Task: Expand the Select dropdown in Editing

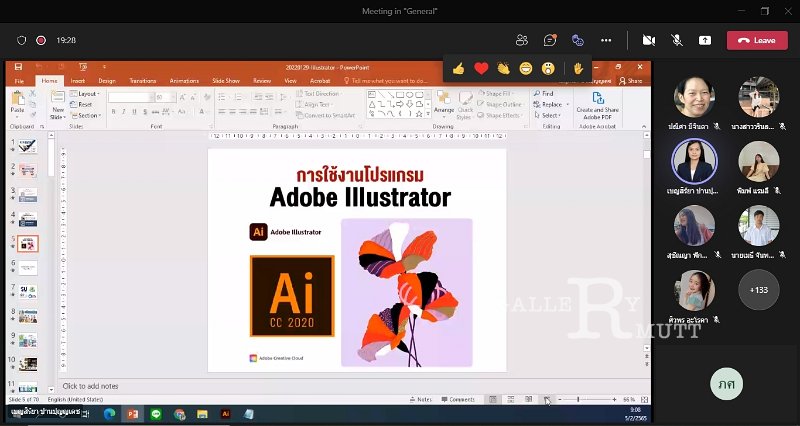Action: pos(550,115)
